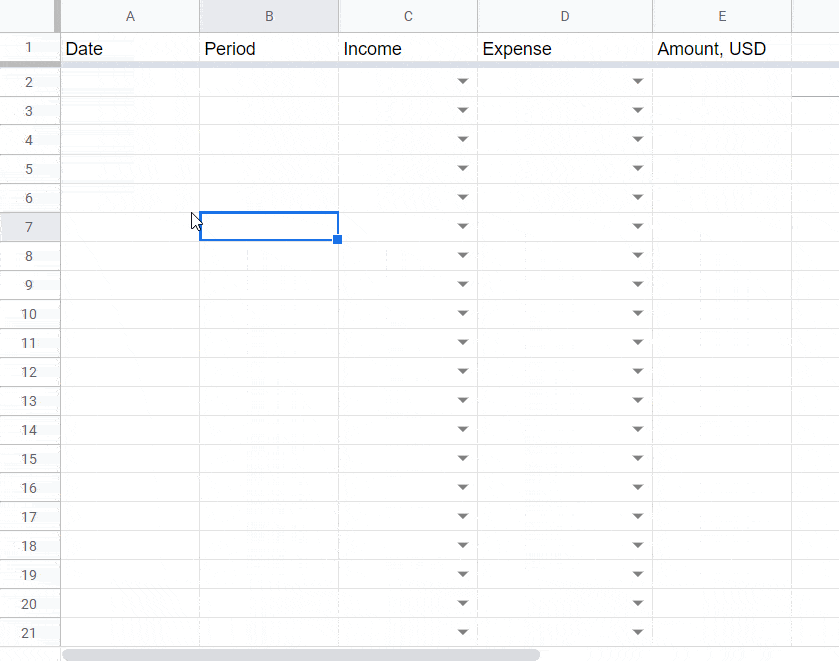Screen dimensions: 839x661
Task: Open the dropdown in cell D2
Action: [x=637, y=81]
